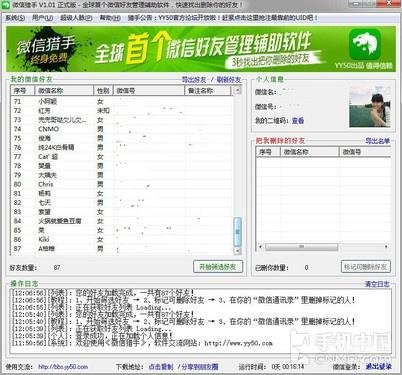This screenshot has height=375, width=402.
Task: Open the 用户(U) menu
Action: tap(43, 18)
